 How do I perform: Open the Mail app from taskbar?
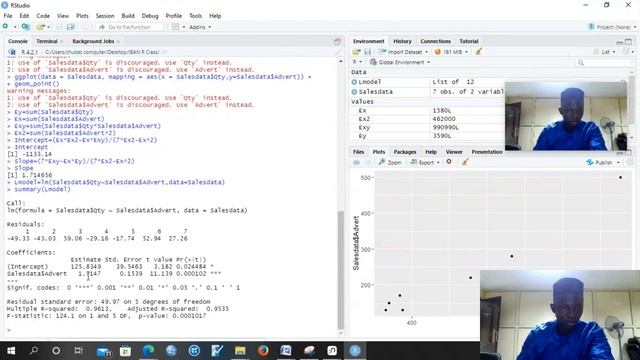[104, 351]
